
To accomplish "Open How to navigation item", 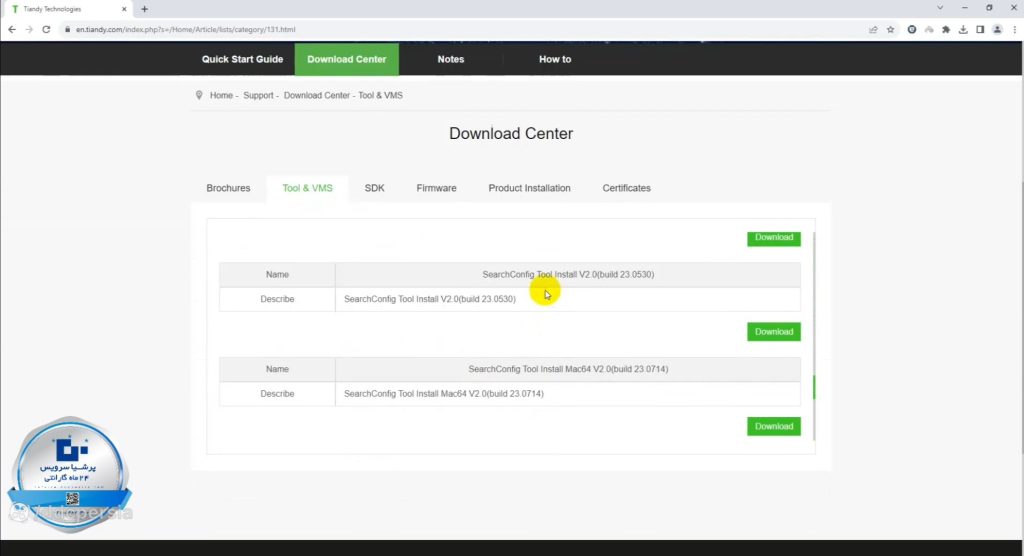I will click(555, 59).
